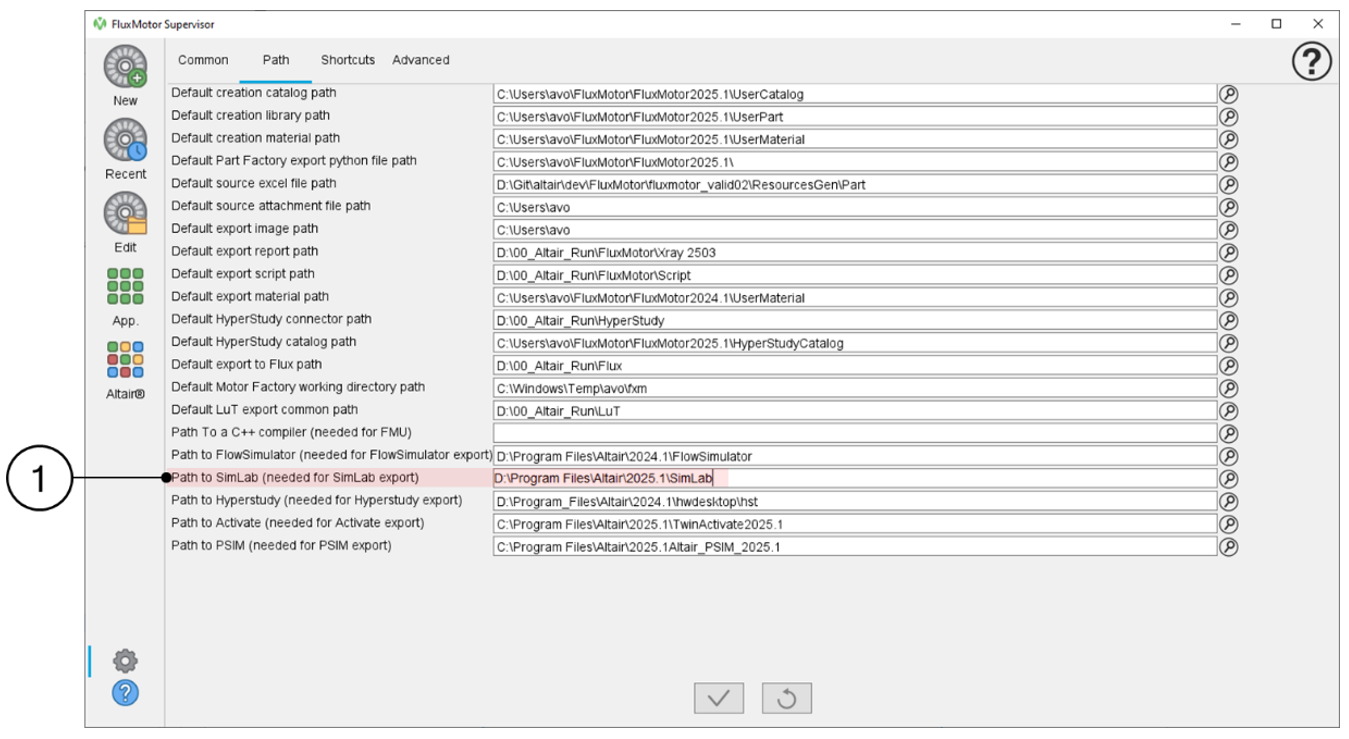Browse for Default creation library path
1349x739 pixels.
coord(1229,117)
